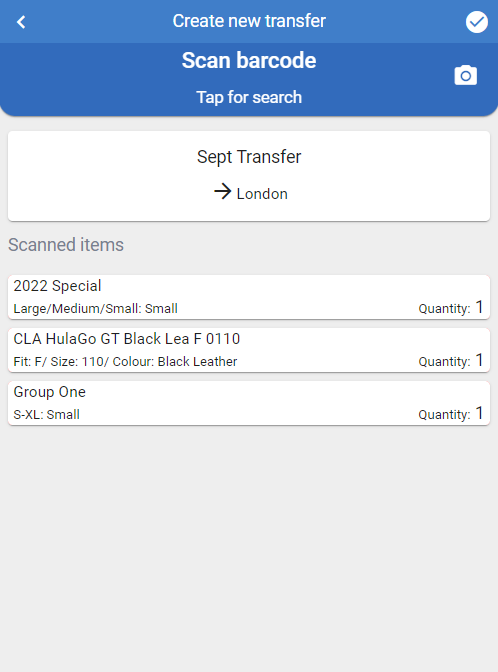Click the Scanned items section header

66,245
